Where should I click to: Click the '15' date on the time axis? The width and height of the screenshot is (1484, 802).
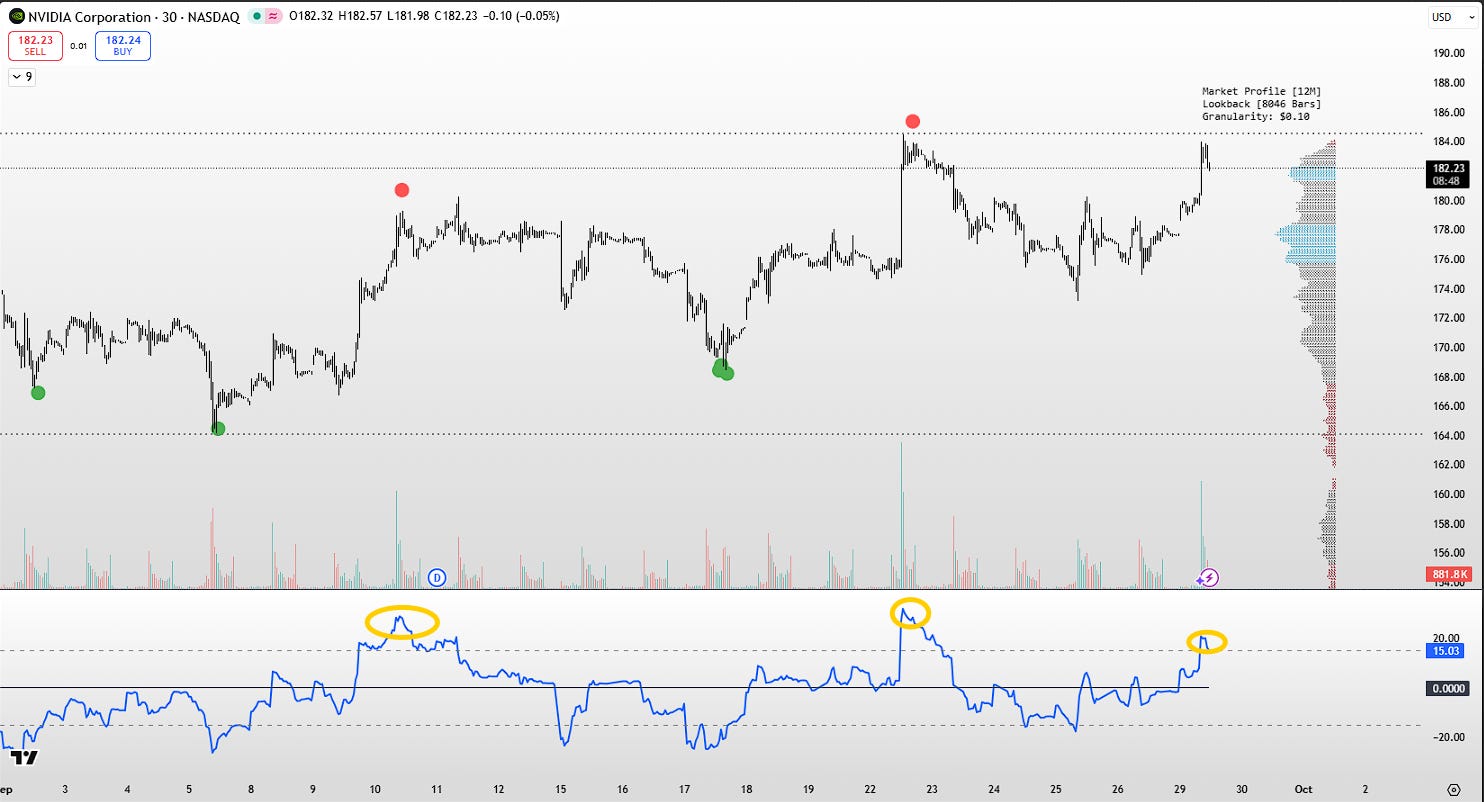pos(560,789)
